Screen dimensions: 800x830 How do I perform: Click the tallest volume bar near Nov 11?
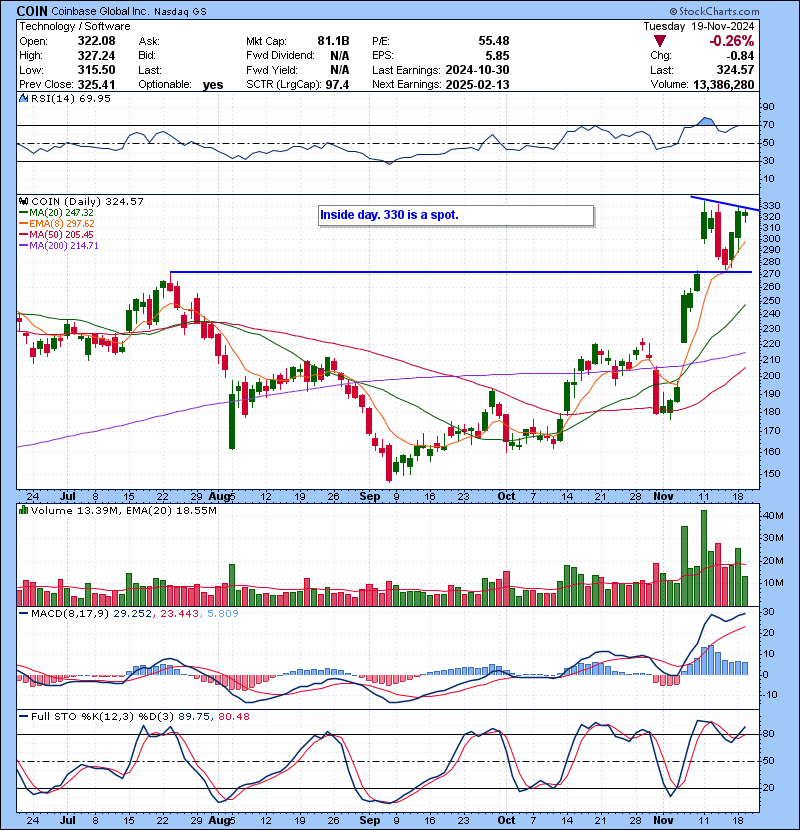click(x=704, y=558)
